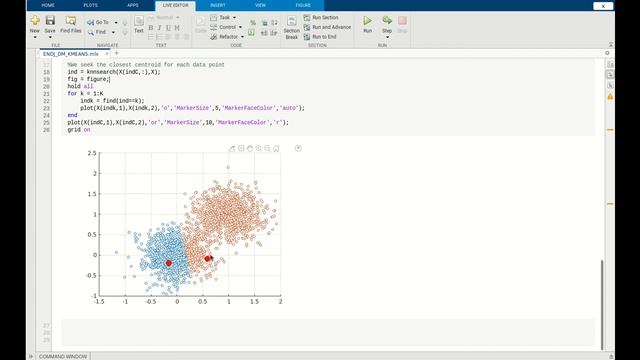
Task: Toggle monospace text formatting
Action: click(x=177, y=28)
